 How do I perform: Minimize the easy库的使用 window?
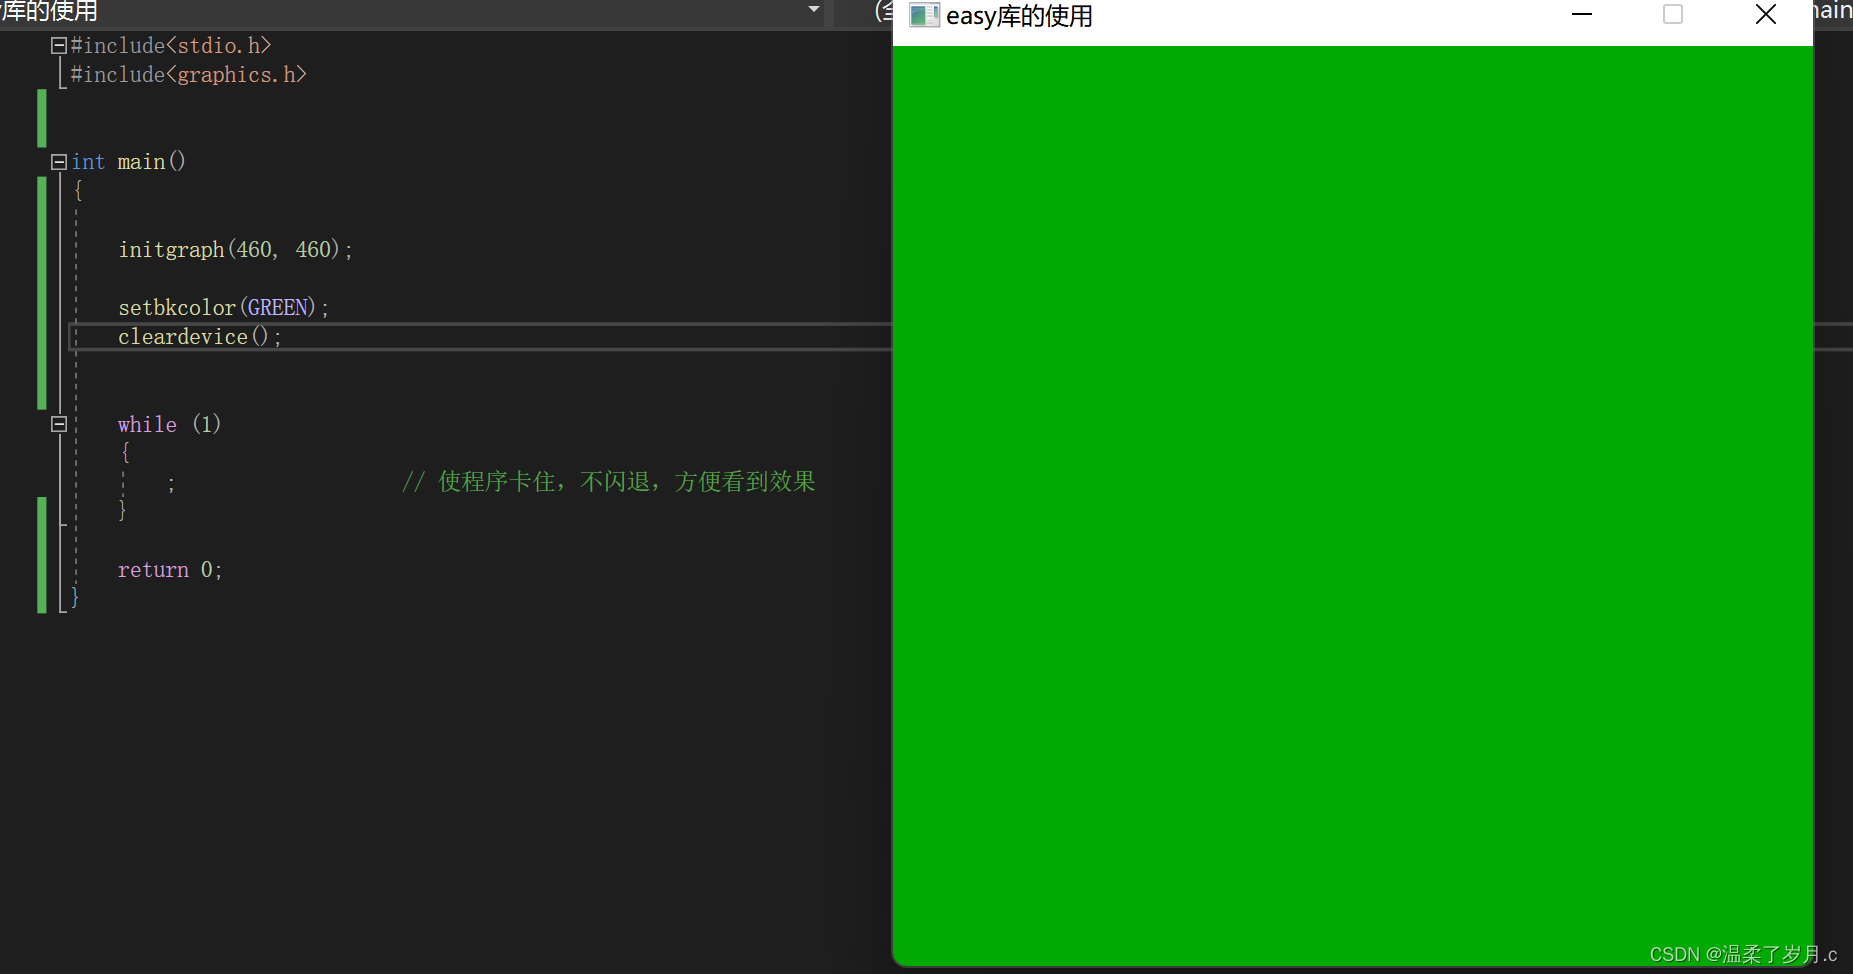(1582, 15)
